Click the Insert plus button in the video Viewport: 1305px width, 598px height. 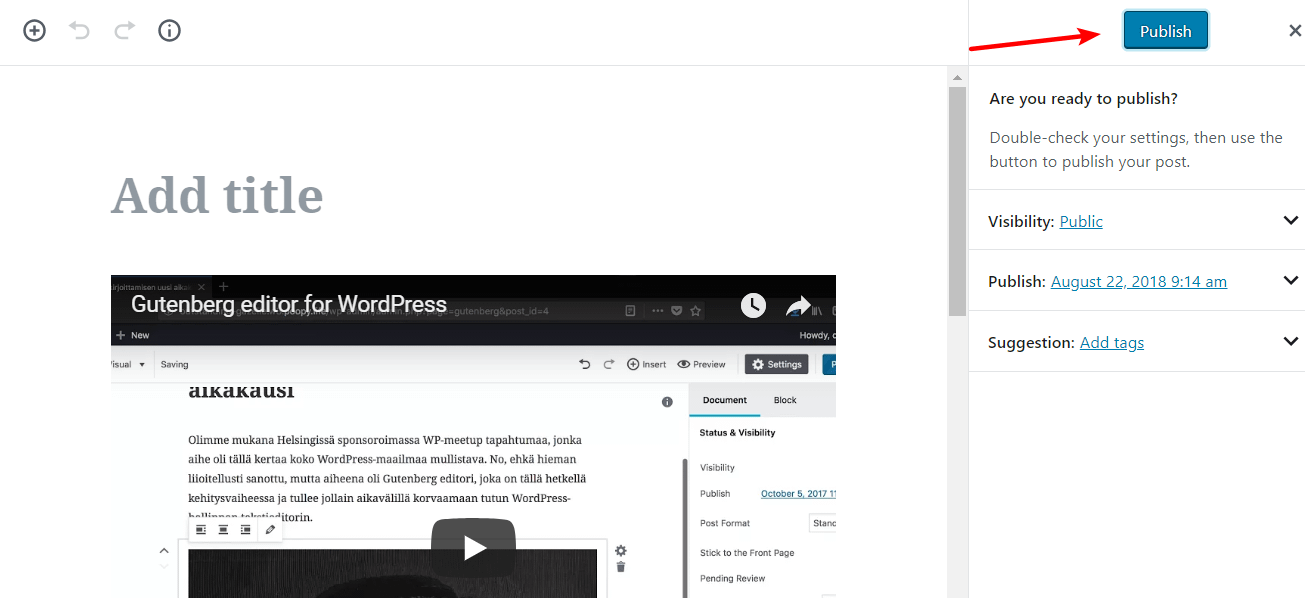coord(647,364)
